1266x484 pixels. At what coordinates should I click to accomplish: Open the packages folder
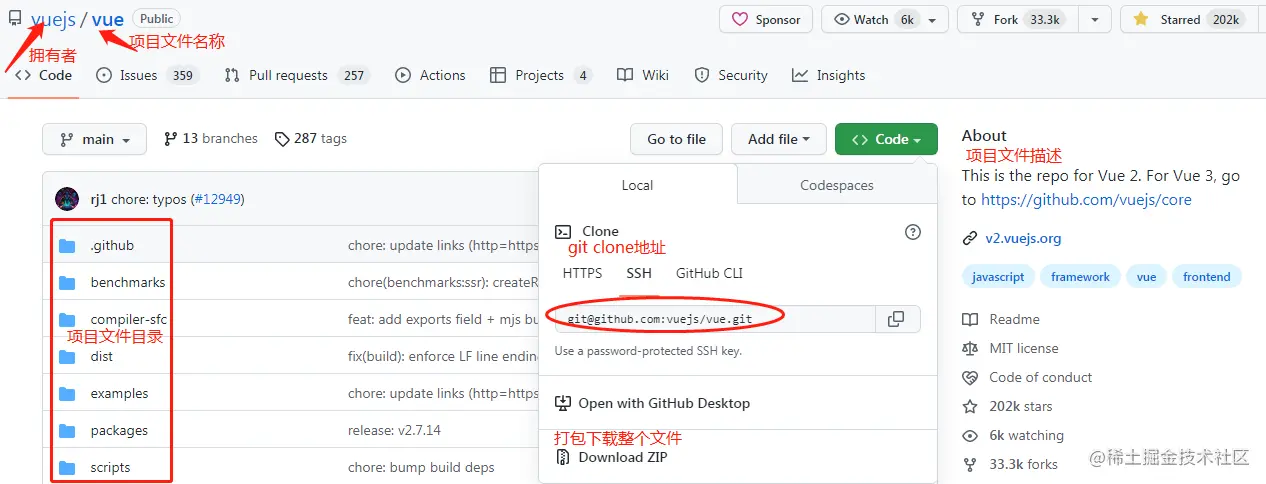coord(119,430)
